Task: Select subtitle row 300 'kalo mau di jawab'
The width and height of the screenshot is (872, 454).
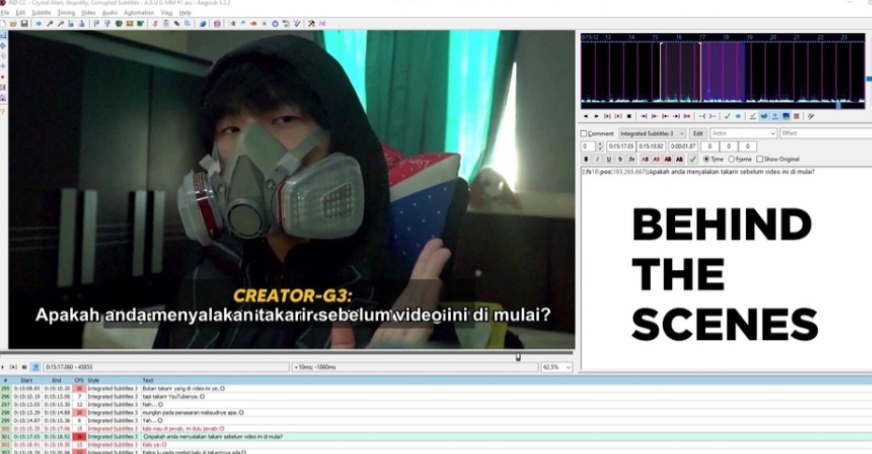Action: (436, 429)
